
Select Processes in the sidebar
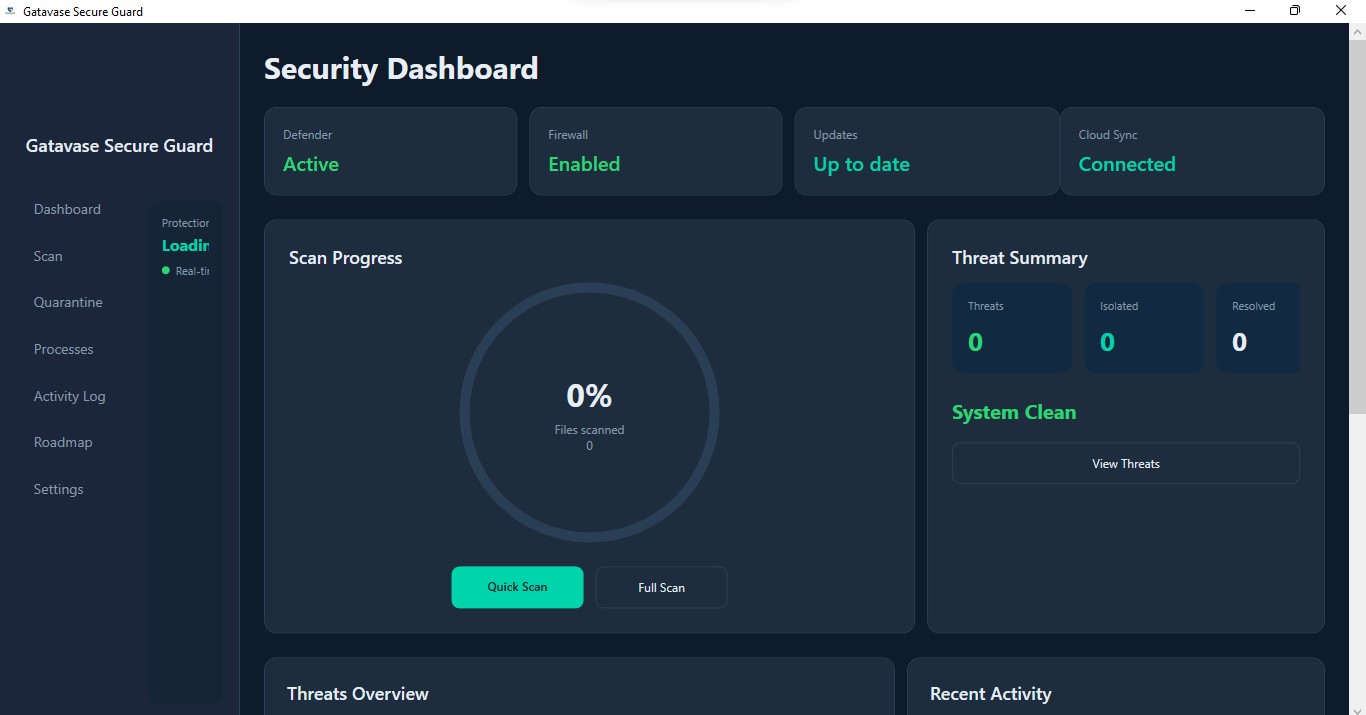(63, 349)
